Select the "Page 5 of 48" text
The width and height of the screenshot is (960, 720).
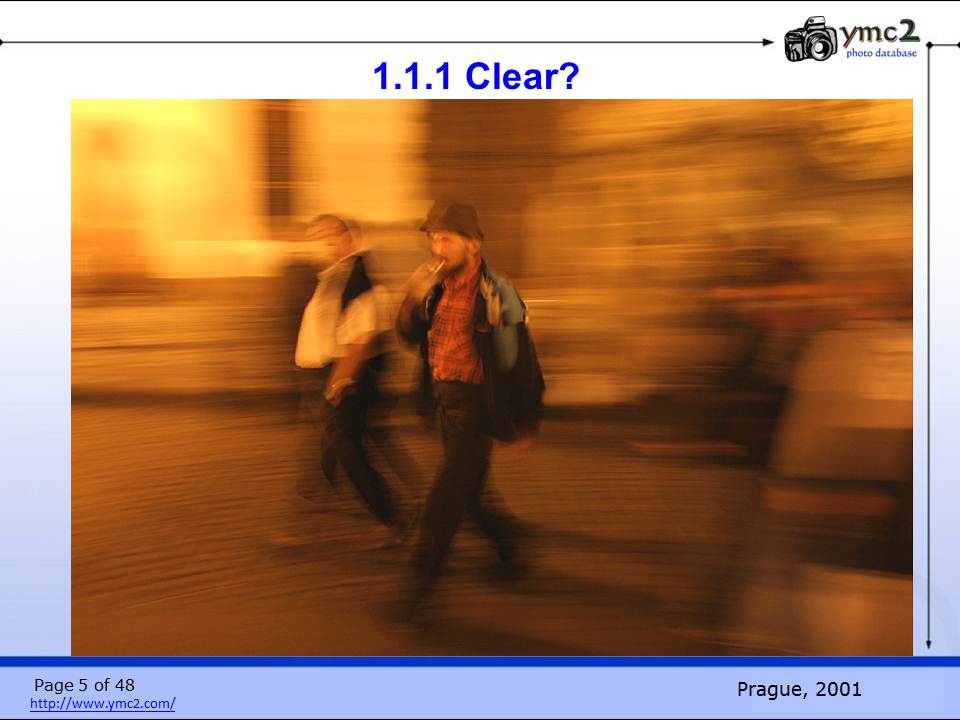pyautogui.click(x=84, y=684)
